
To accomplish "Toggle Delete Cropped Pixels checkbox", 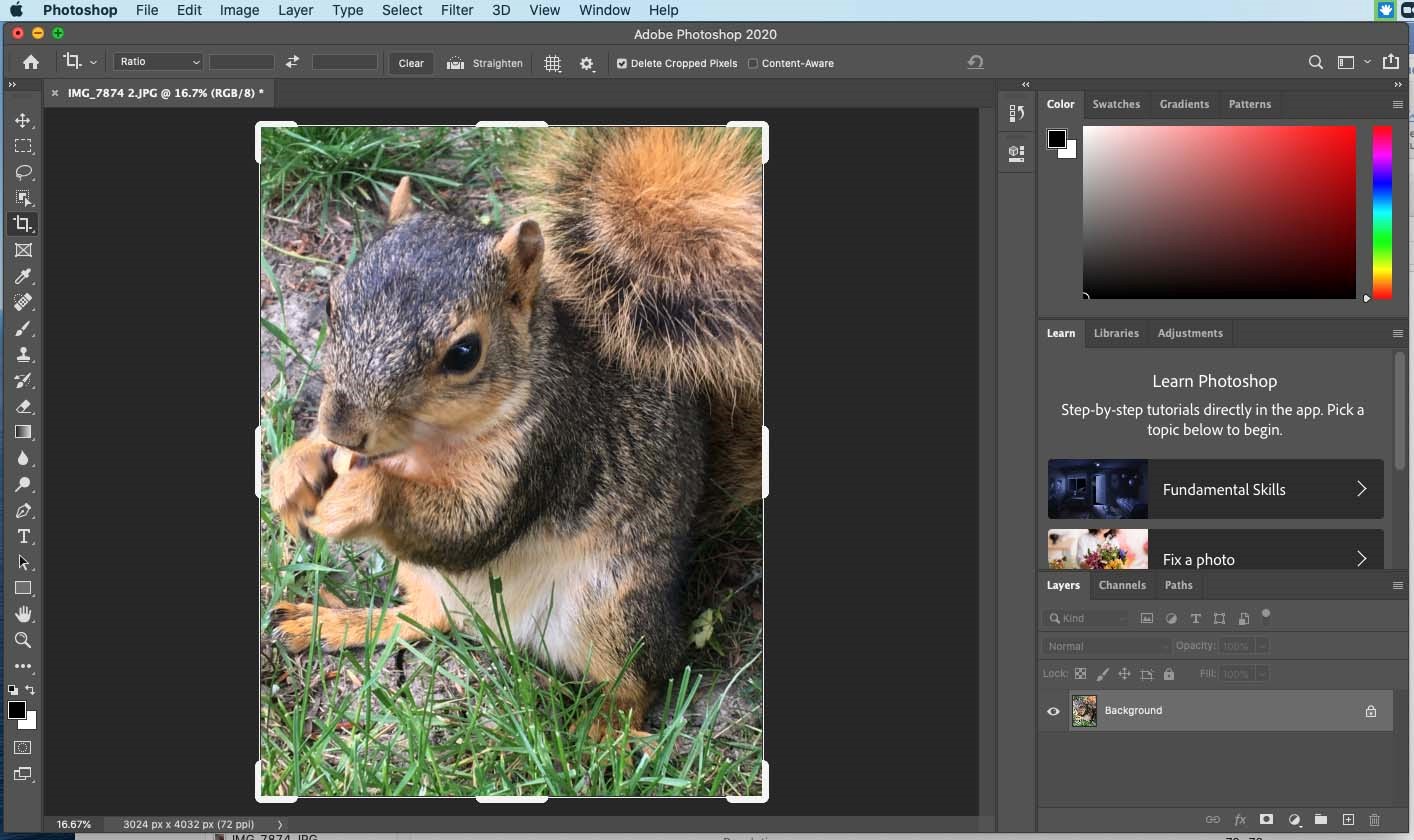I will tap(622, 63).
